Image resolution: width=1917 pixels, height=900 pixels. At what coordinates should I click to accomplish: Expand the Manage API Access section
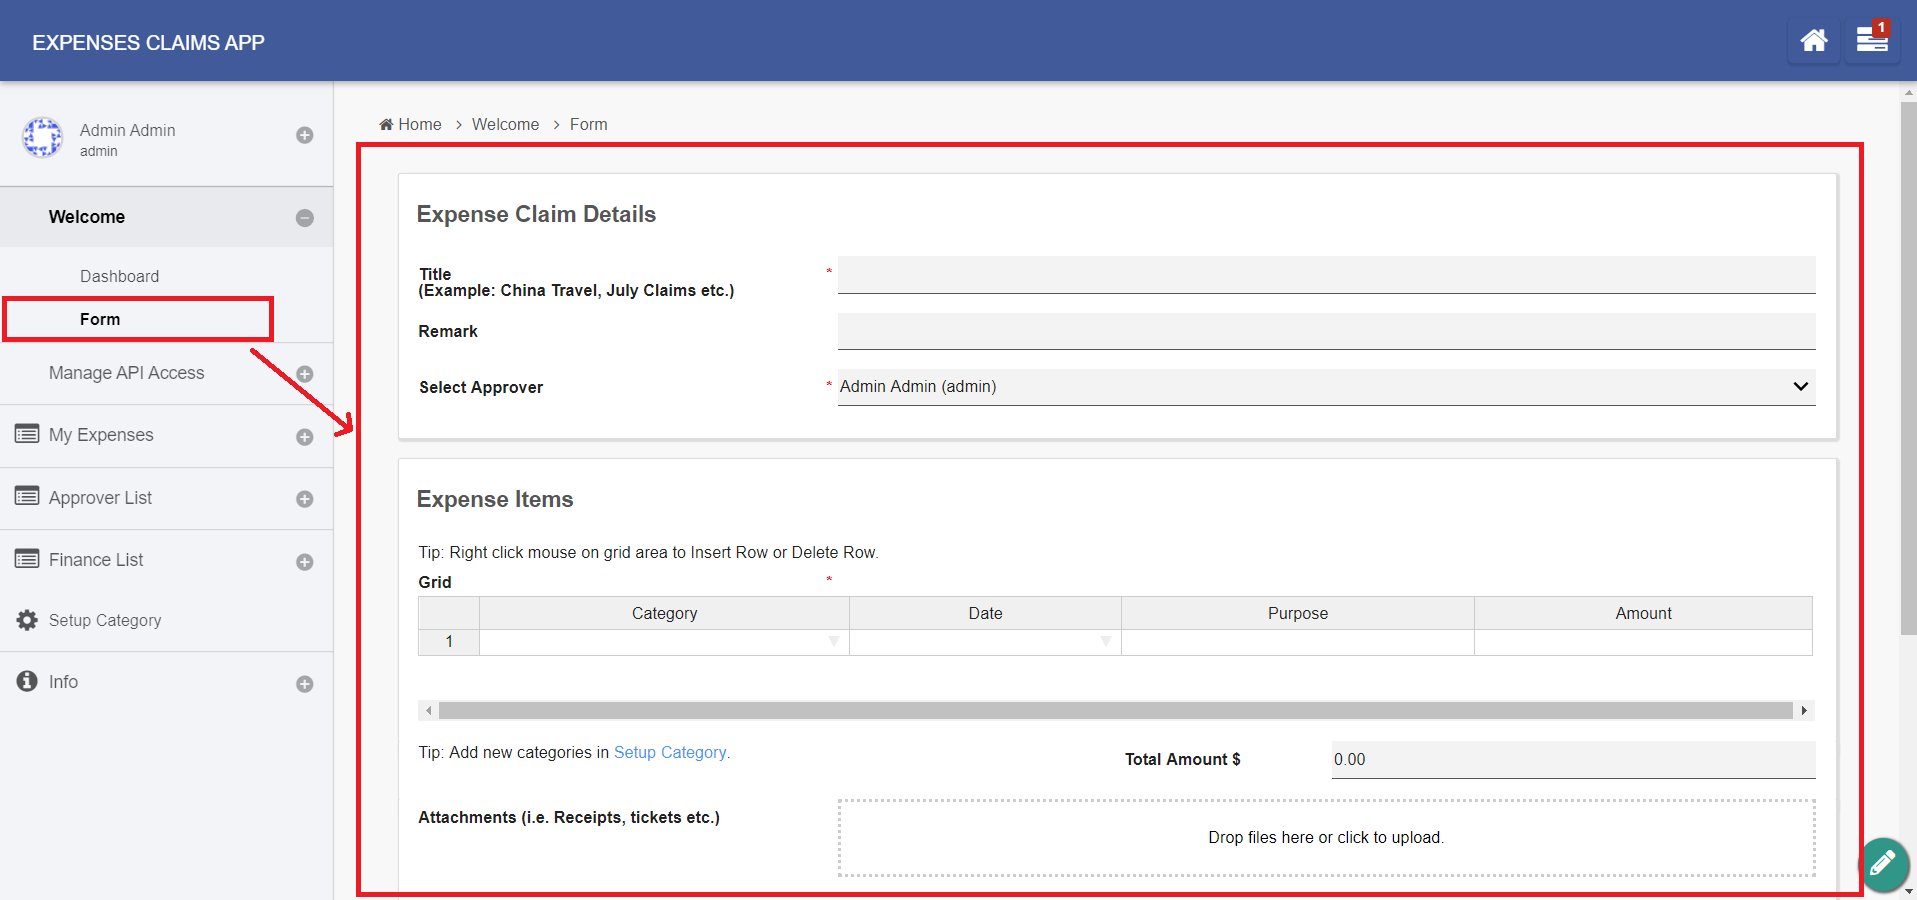305,374
